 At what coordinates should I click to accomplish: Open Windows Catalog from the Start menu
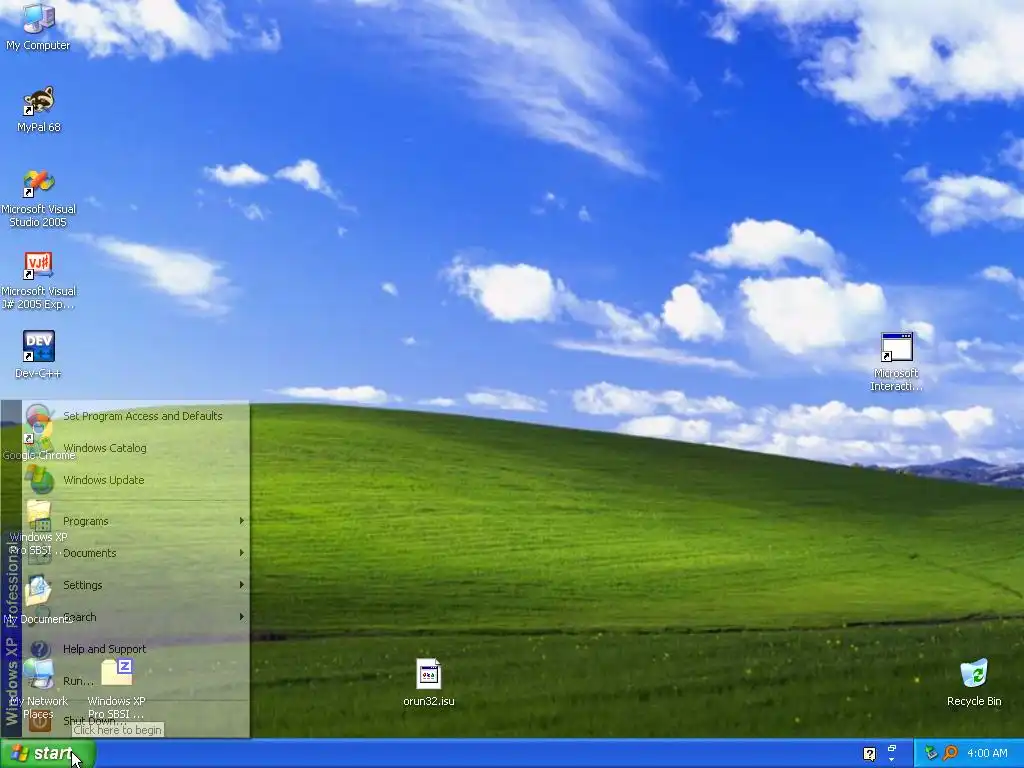click(136, 448)
